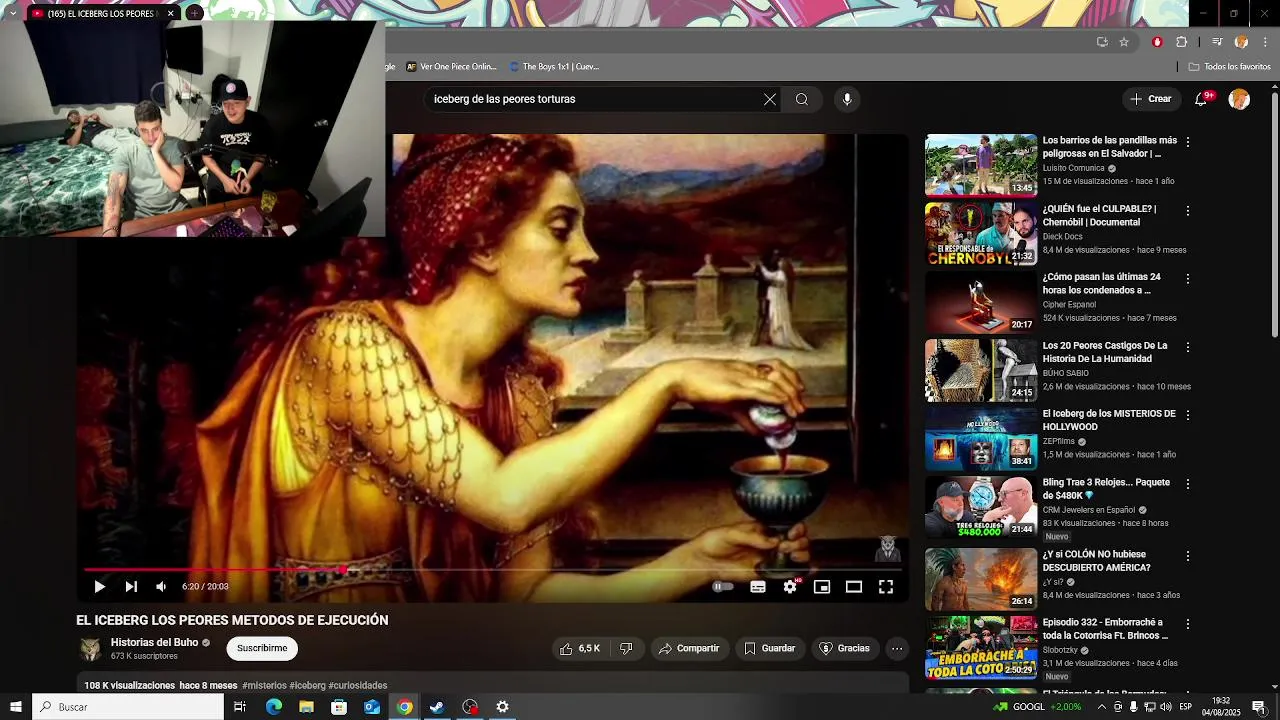Open File Explorer from the taskbar
This screenshot has width=1280, height=720.
coord(306,707)
